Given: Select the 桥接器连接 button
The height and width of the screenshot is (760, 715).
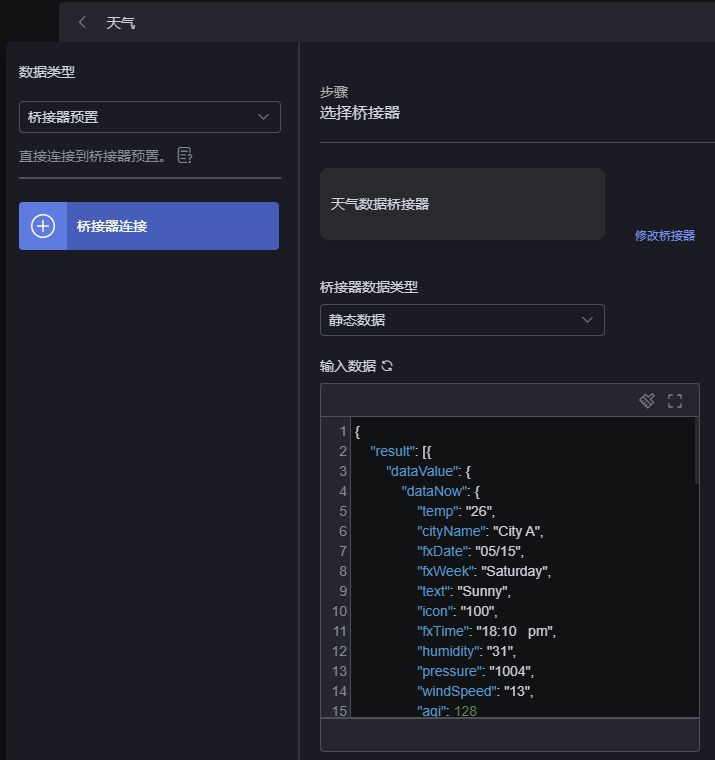Looking at the screenshot, I should point(149,226).
